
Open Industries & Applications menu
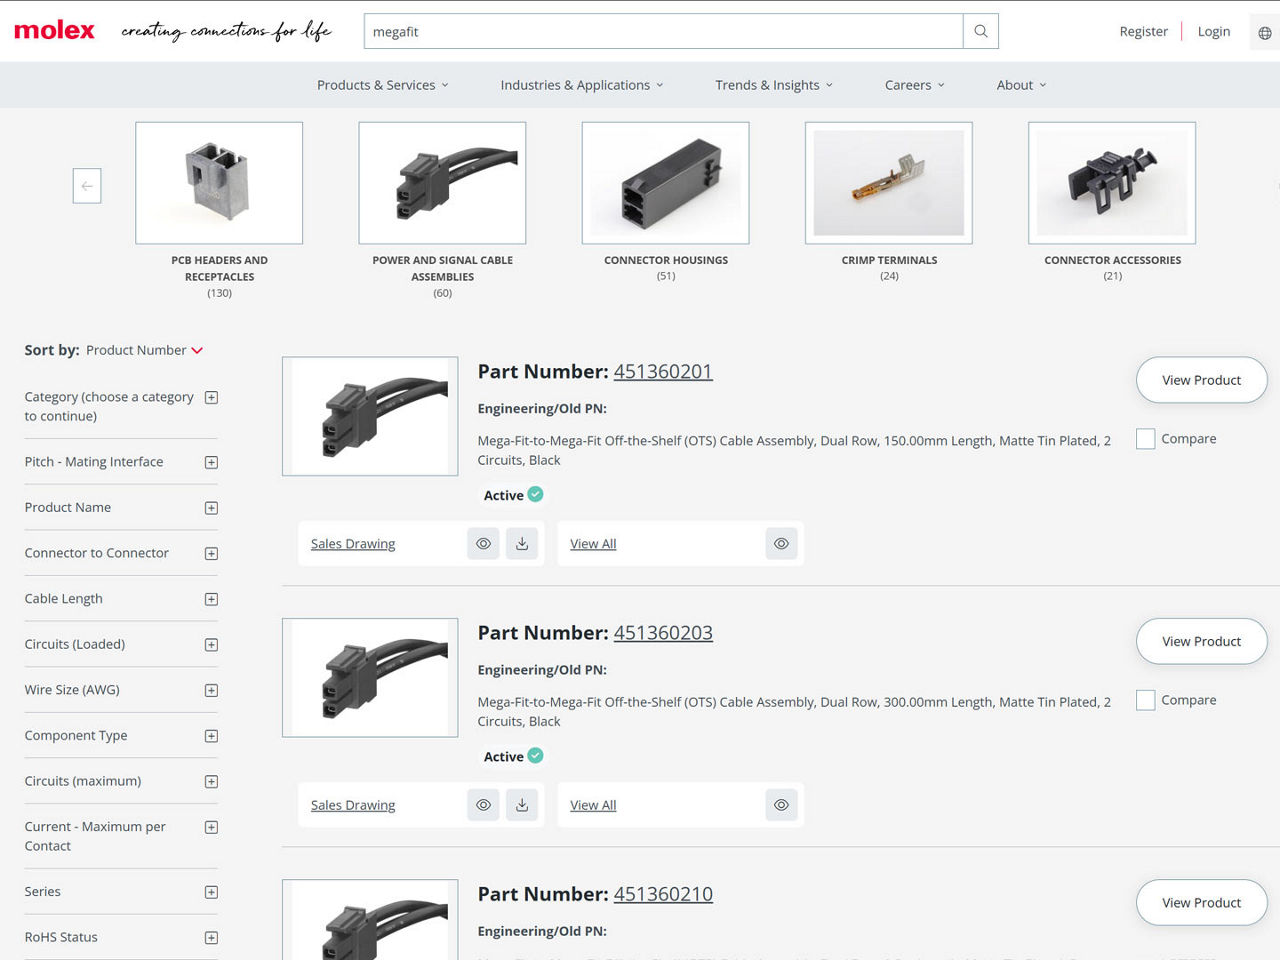582,85
